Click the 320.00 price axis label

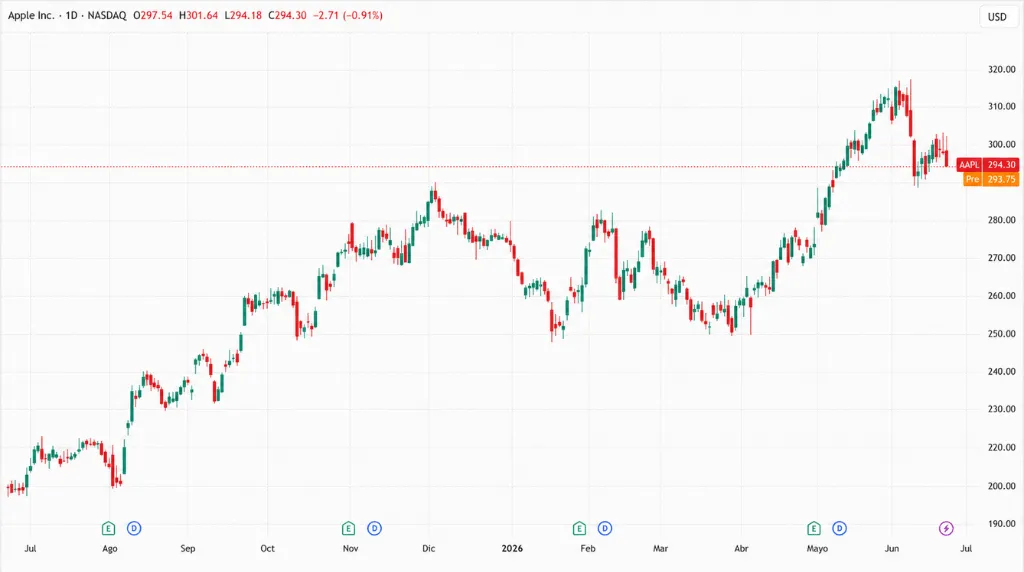coord(1001,69)
